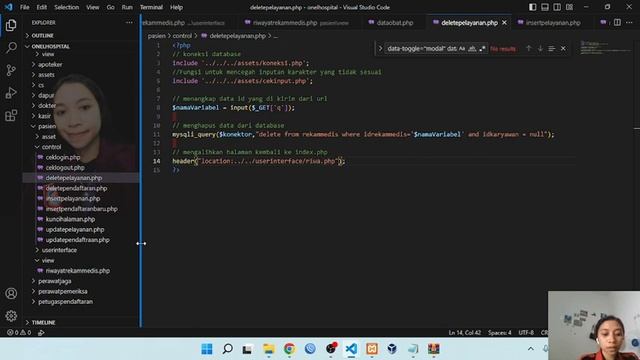Image resolution: width=640 pixels, height=360 pixels.
Task: Open the Run and Debug view
Action: pos(11,93)
